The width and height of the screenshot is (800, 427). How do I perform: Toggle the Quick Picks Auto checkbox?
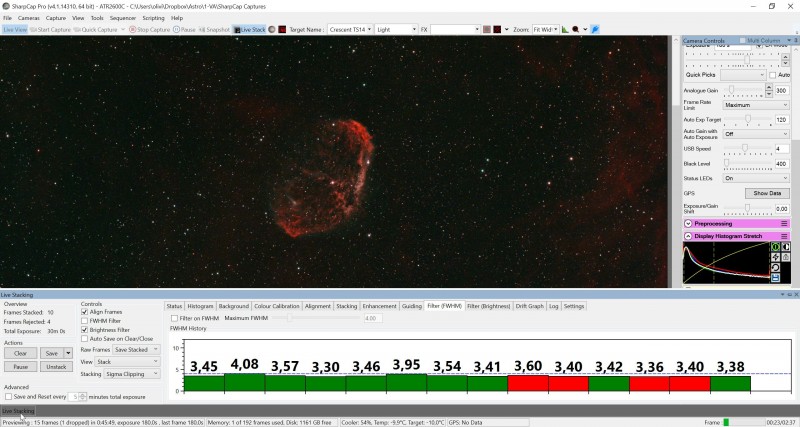point(772,75)
